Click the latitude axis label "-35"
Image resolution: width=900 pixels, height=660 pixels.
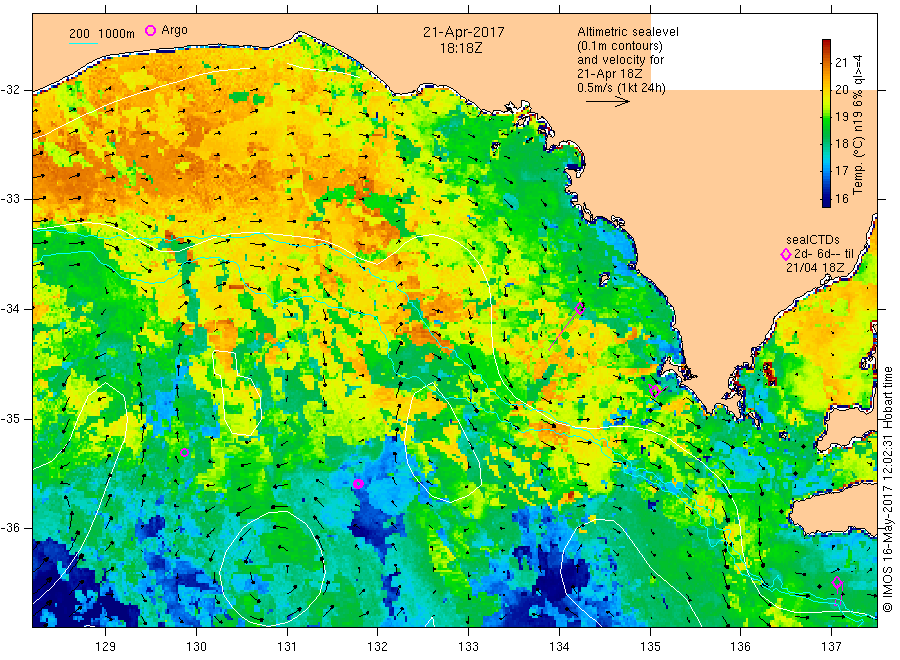(x=10, y=418)
